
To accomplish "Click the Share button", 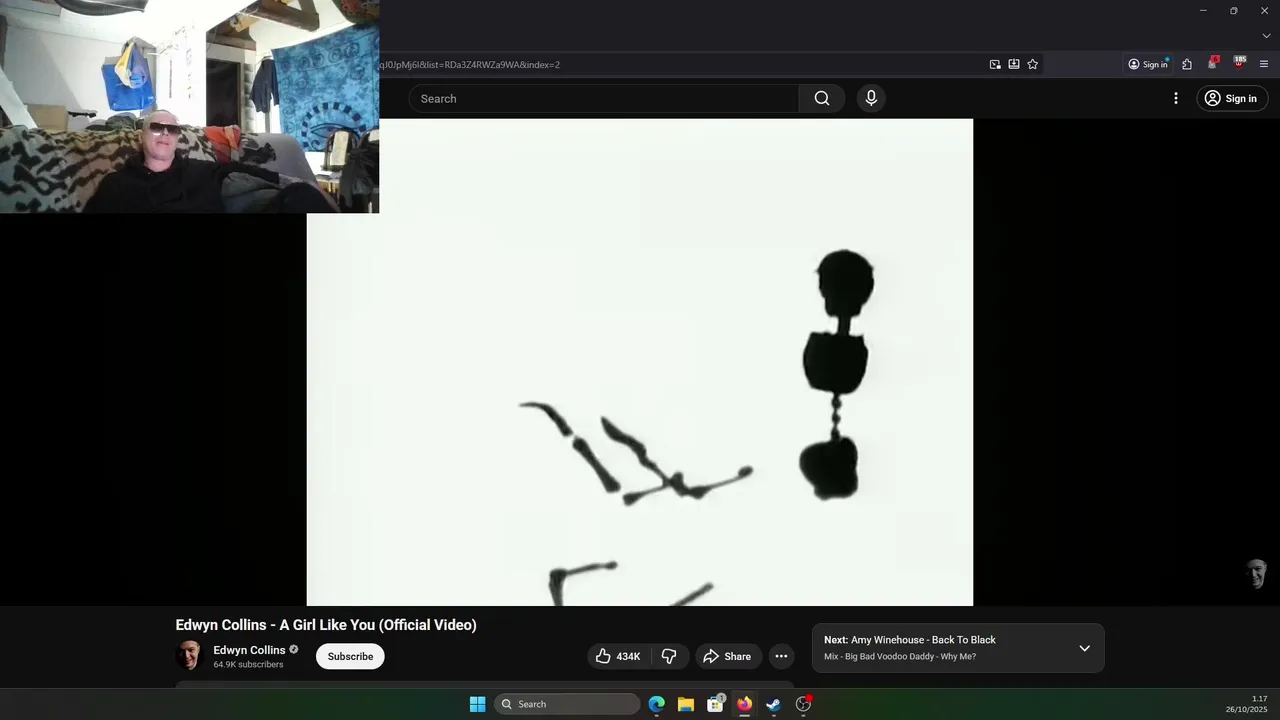I will click(x=728, y=656).
